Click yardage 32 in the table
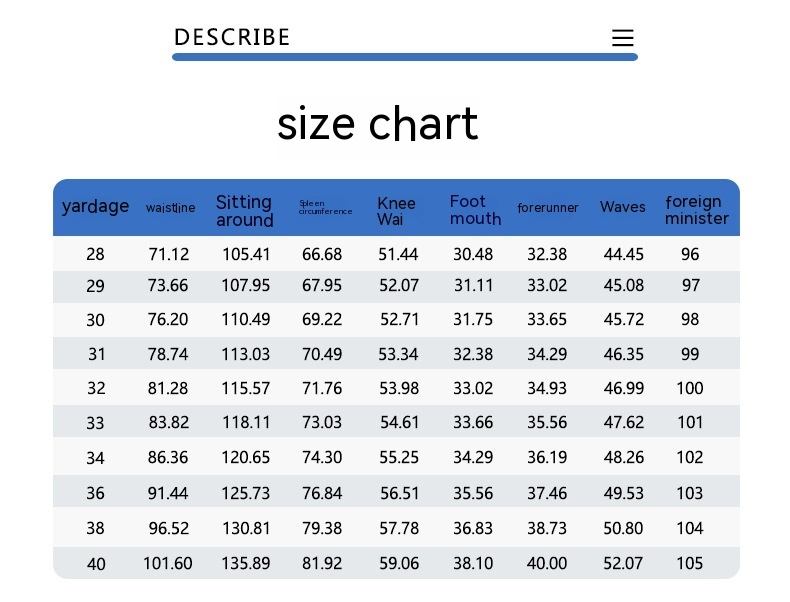 coord(95,388)
